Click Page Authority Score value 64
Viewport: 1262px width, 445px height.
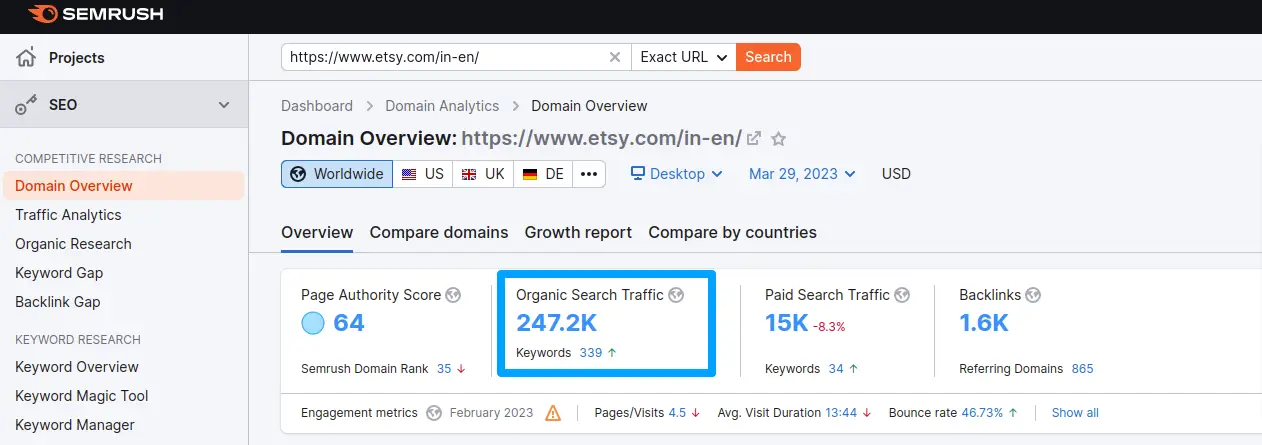click(349, 323)
